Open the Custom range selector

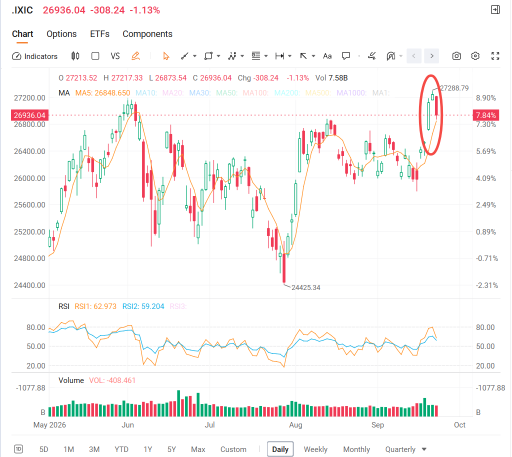point(233,449)
